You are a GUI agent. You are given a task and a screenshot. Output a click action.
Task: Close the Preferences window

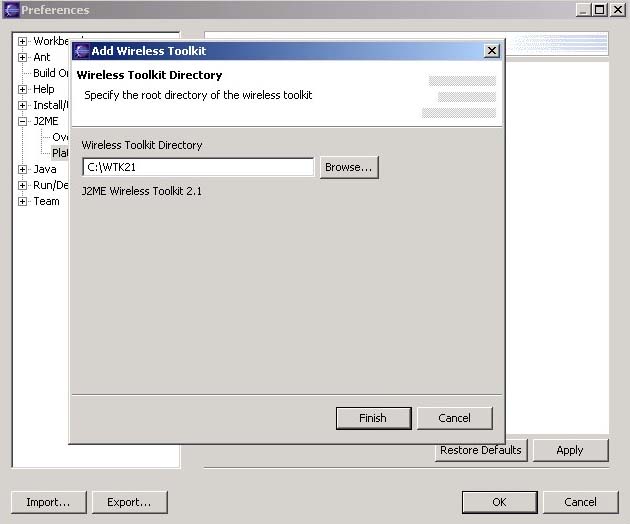click(618, 10)
